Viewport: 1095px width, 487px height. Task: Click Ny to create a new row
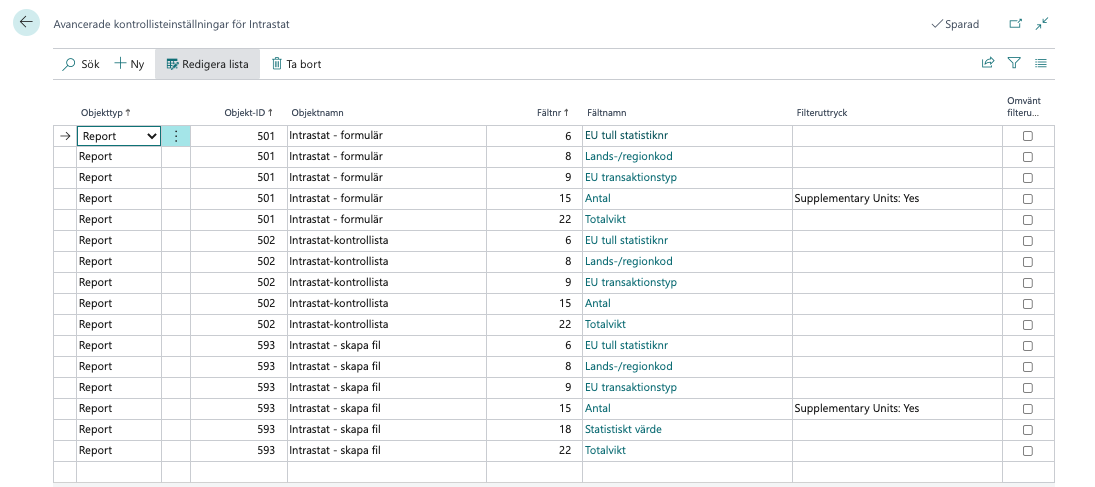click(x=130, y=64)
